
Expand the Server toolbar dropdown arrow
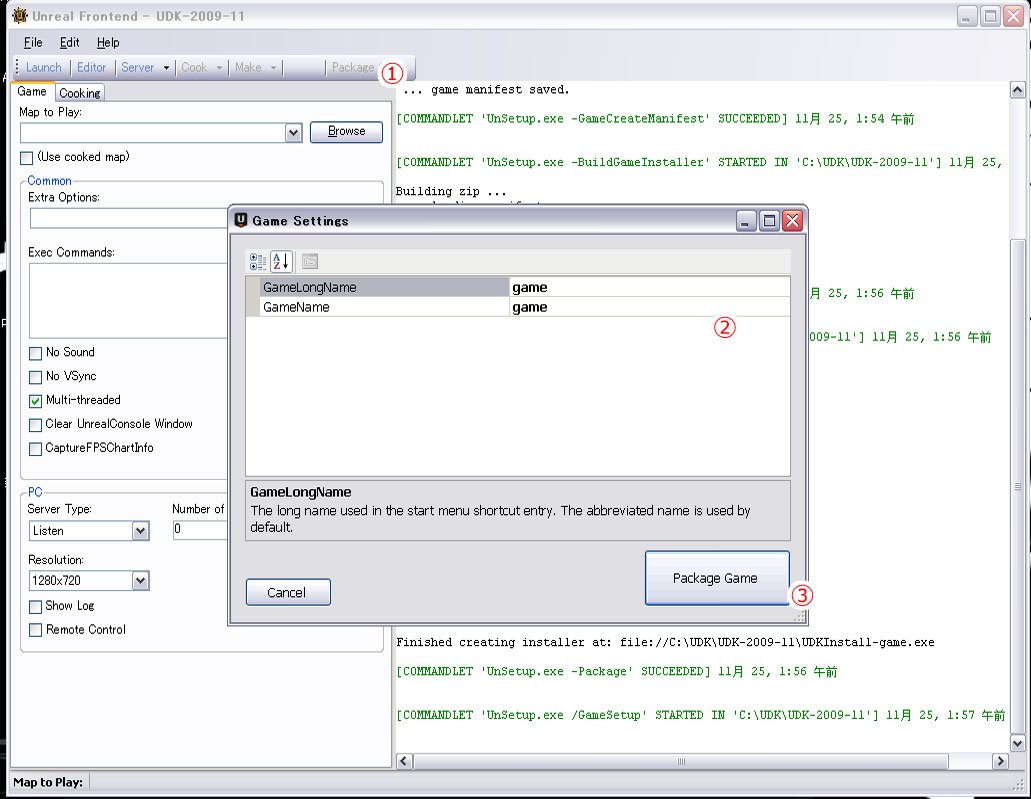tap(166, 68)
